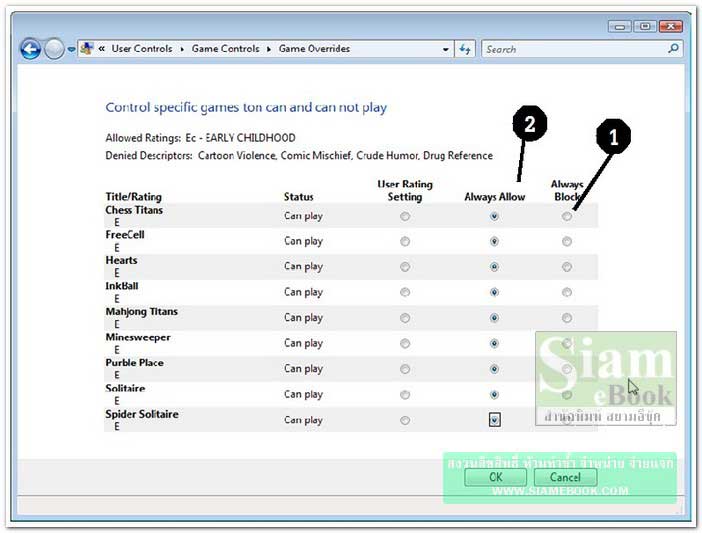Select Always Block for FreeCell

567,242
